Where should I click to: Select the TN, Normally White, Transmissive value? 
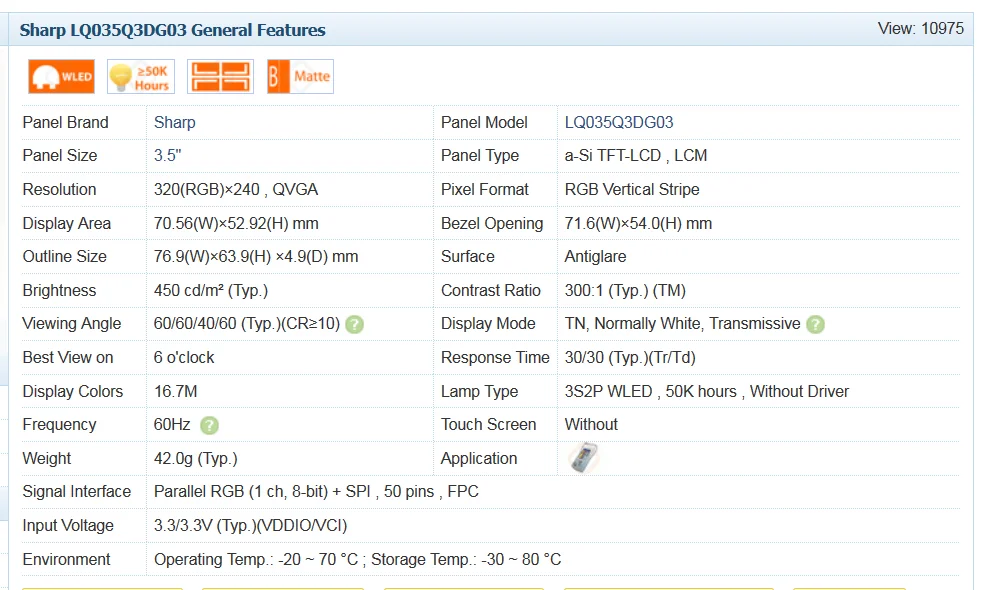pos(683,323)
